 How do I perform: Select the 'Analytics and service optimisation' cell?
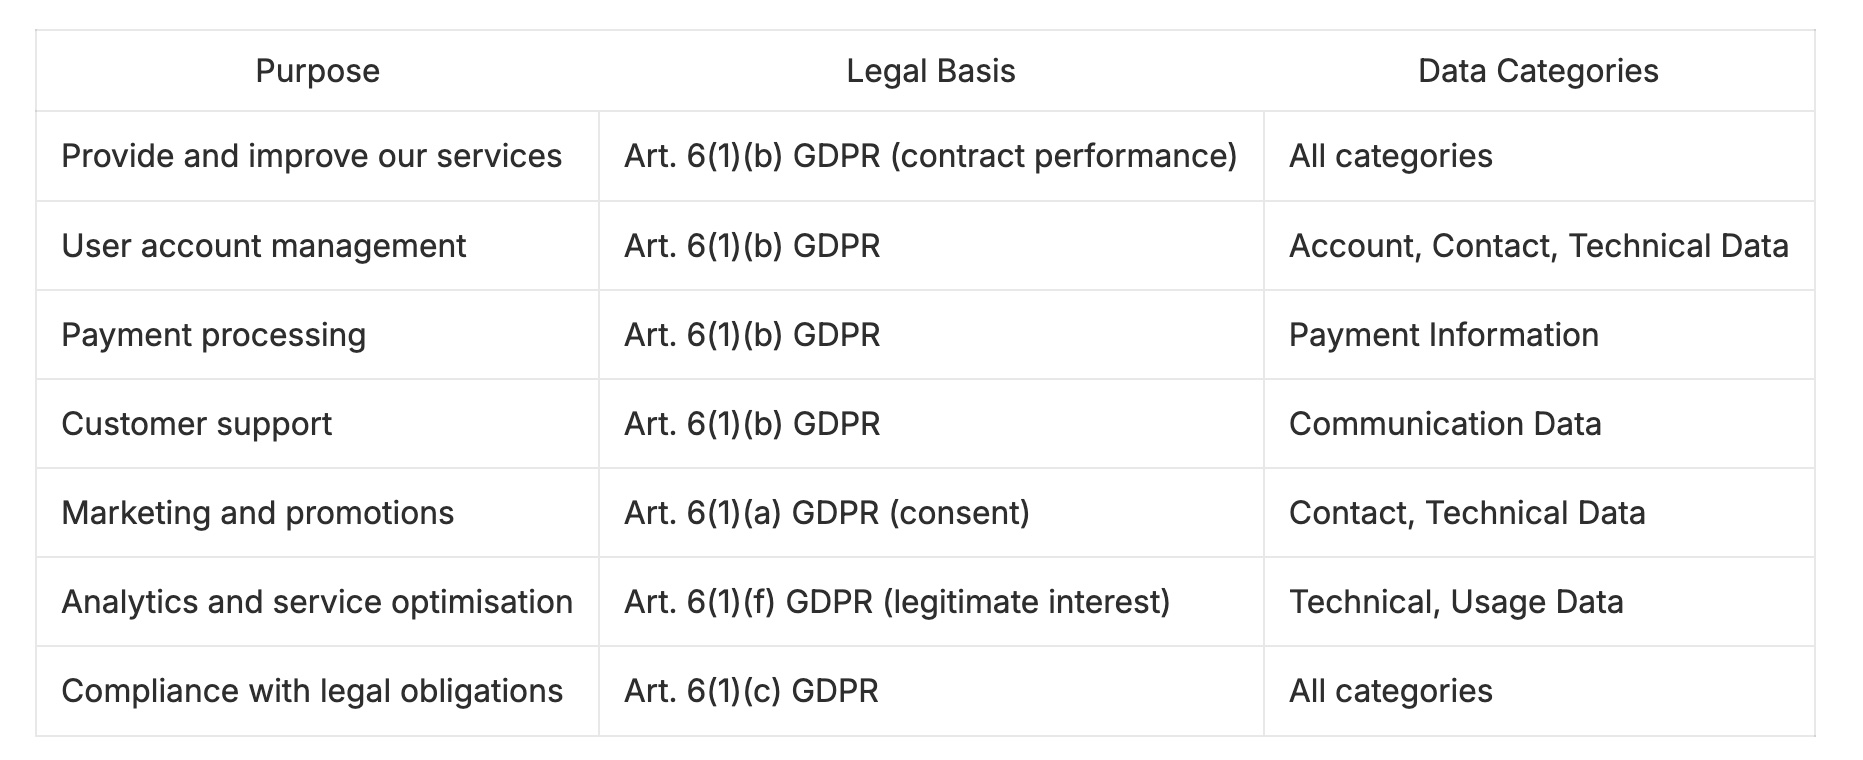[x=316, y=602]
